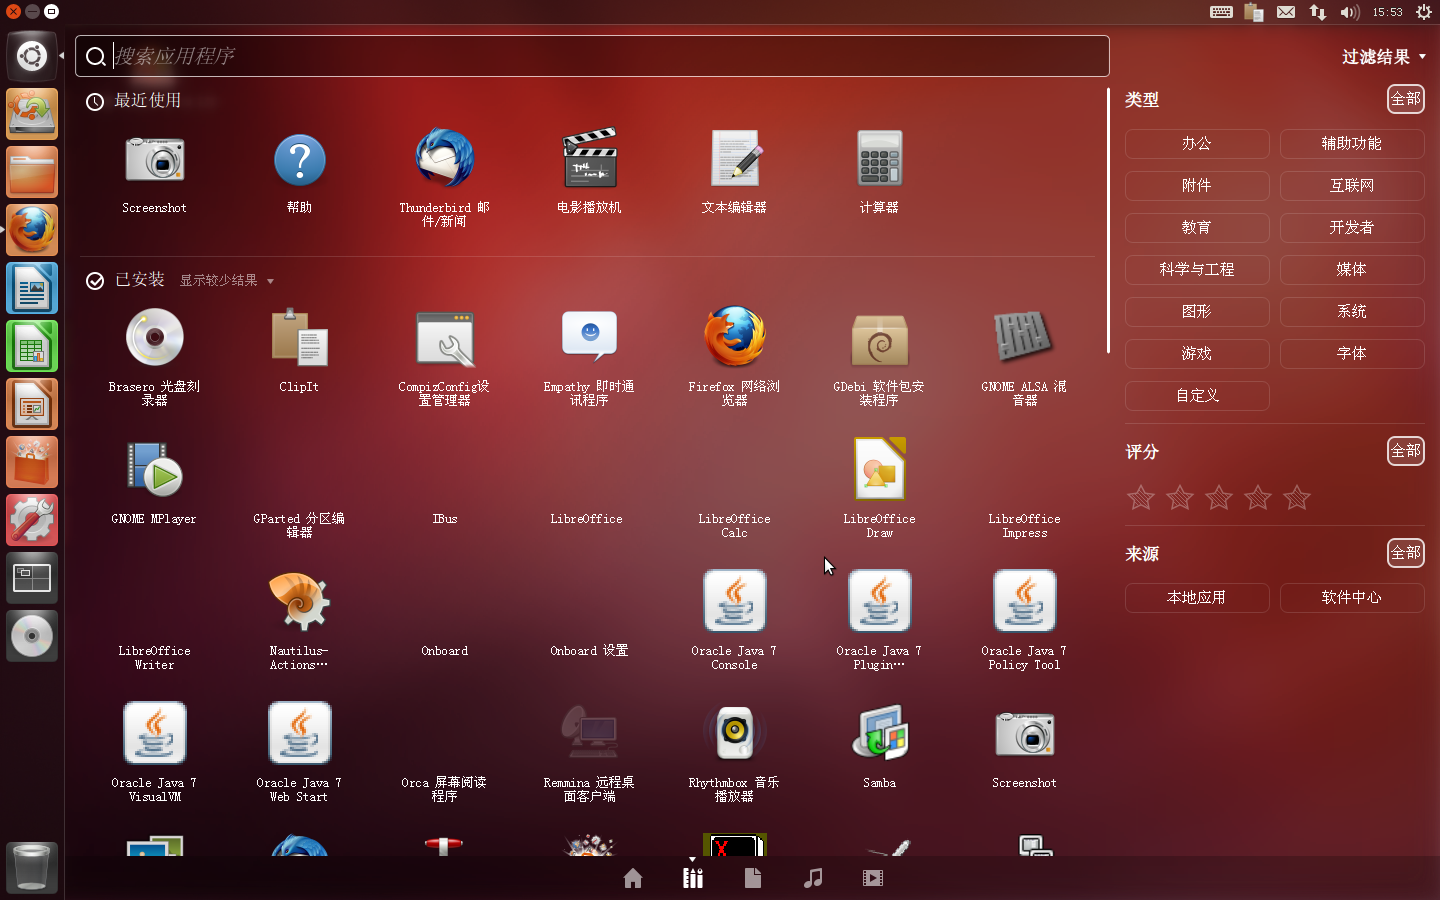Open GNOME ALSA 混音器
1440x900 pixels.
tap(1024, 356)
